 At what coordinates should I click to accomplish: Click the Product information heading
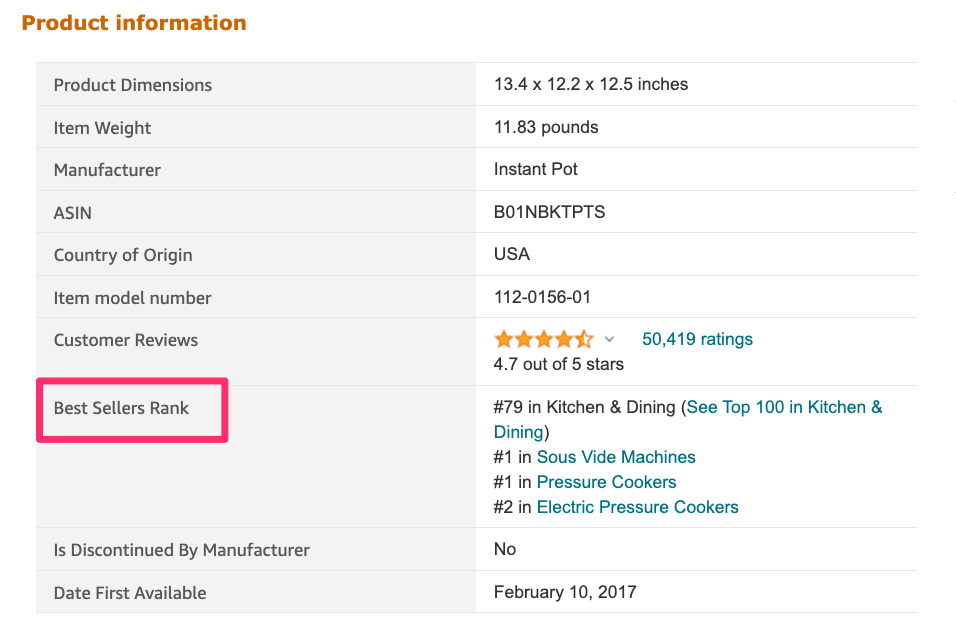click(x=134, y=23)
